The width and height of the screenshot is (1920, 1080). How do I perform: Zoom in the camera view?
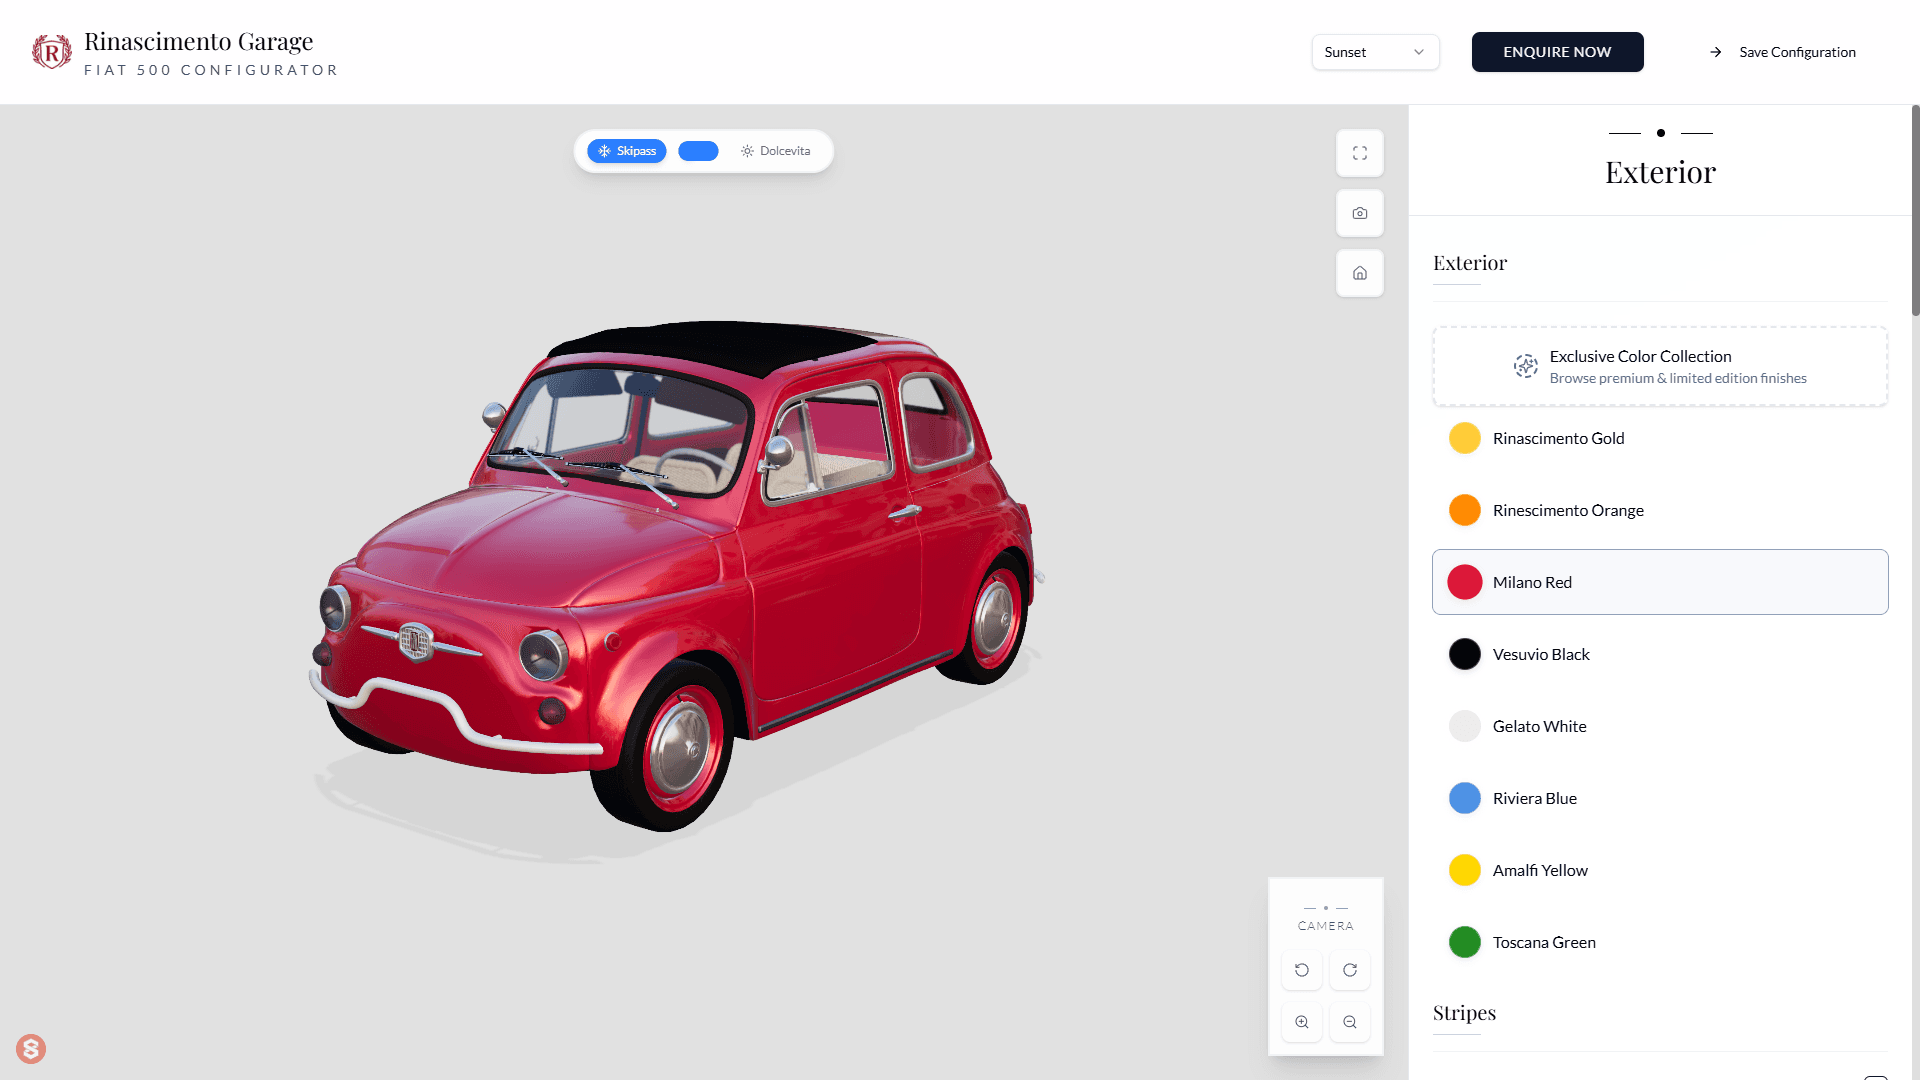point(1302,1022)
